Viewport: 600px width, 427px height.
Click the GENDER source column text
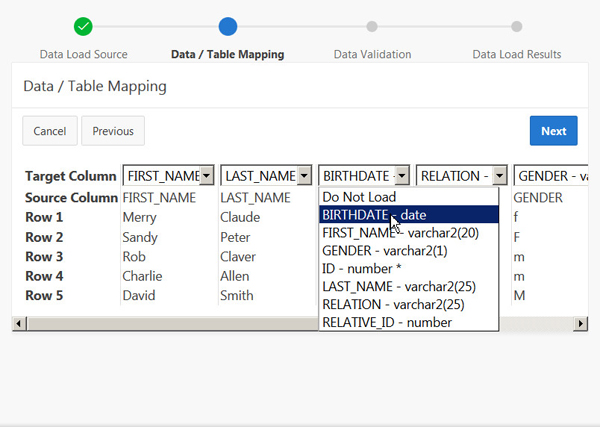coord(538,198)
